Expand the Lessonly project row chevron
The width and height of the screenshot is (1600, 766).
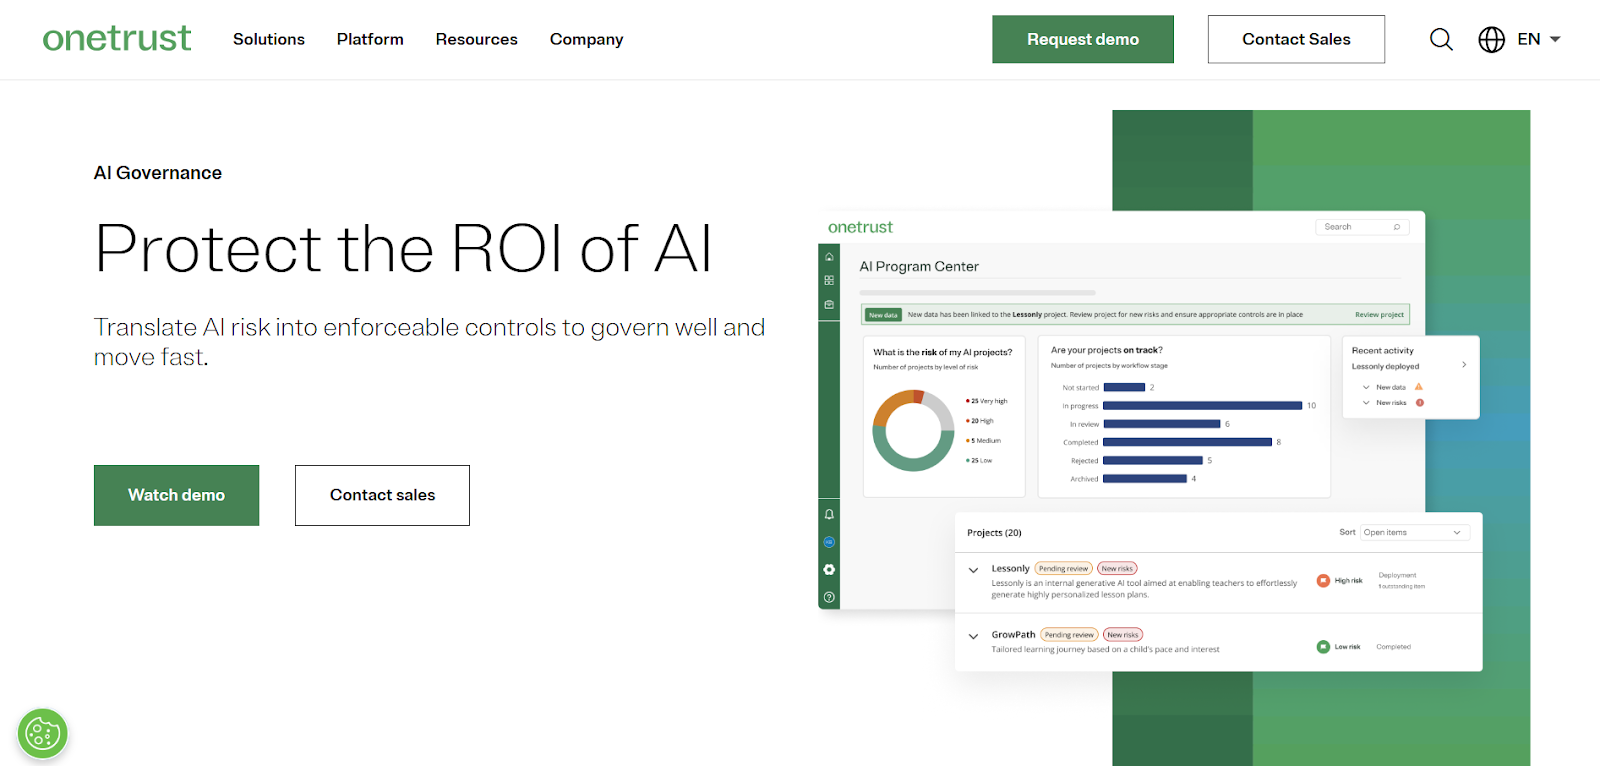pos(973,570)
